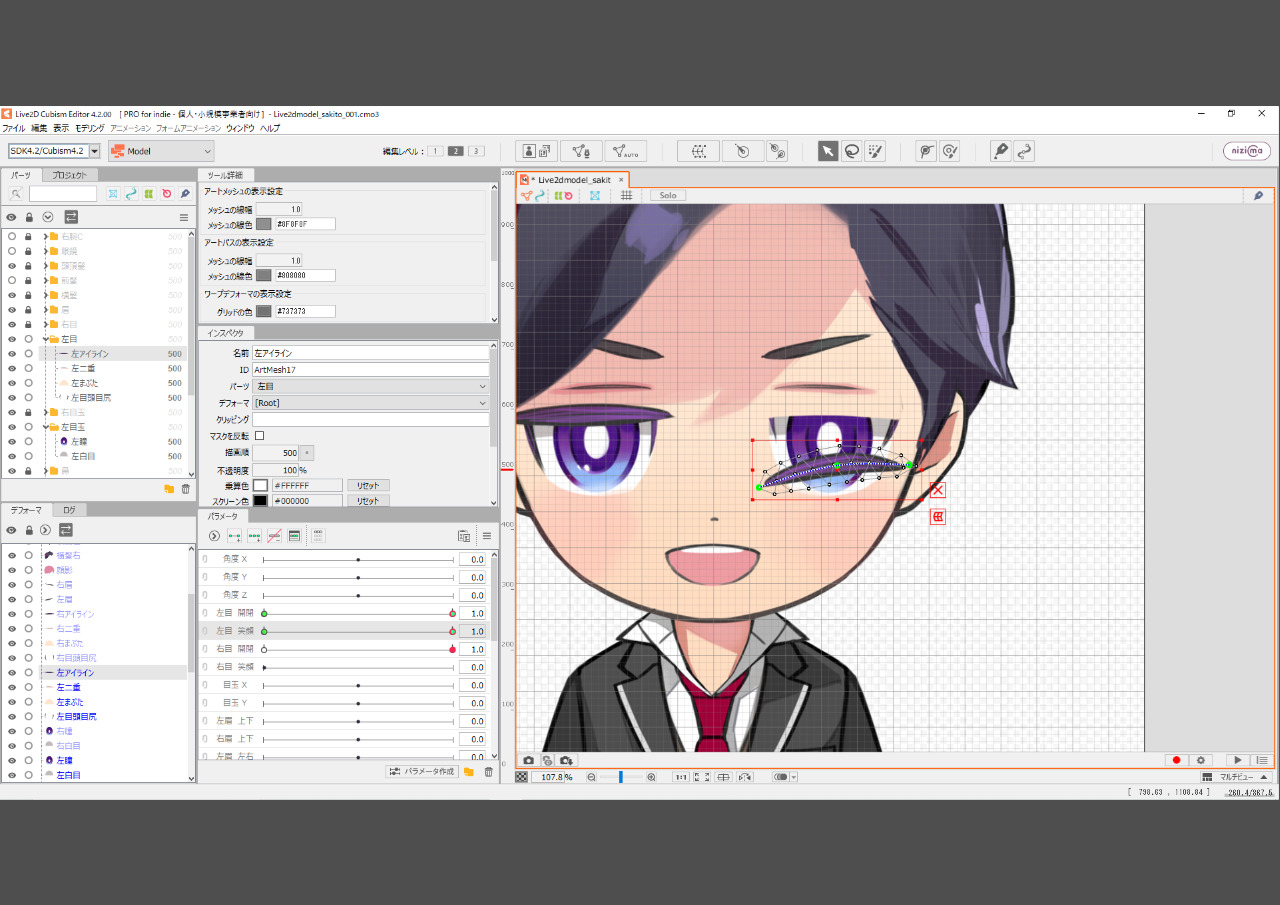The image size is (1280, 905).
Task: Select the Art path pen tool
Action: 1000,151
